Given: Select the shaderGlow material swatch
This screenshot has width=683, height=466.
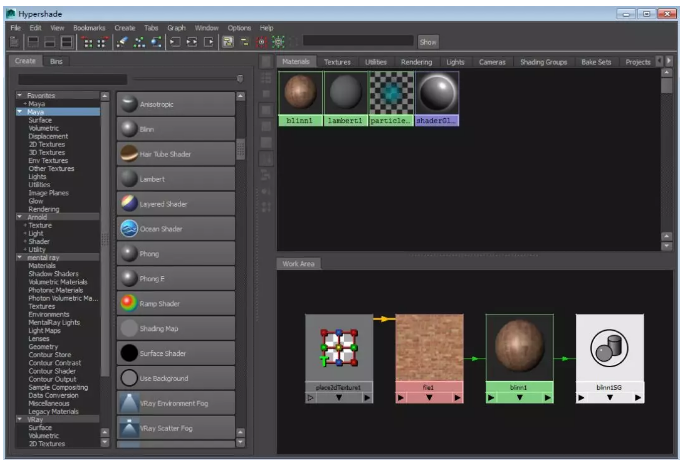Looking at the screenshot, I should point(436,98).
